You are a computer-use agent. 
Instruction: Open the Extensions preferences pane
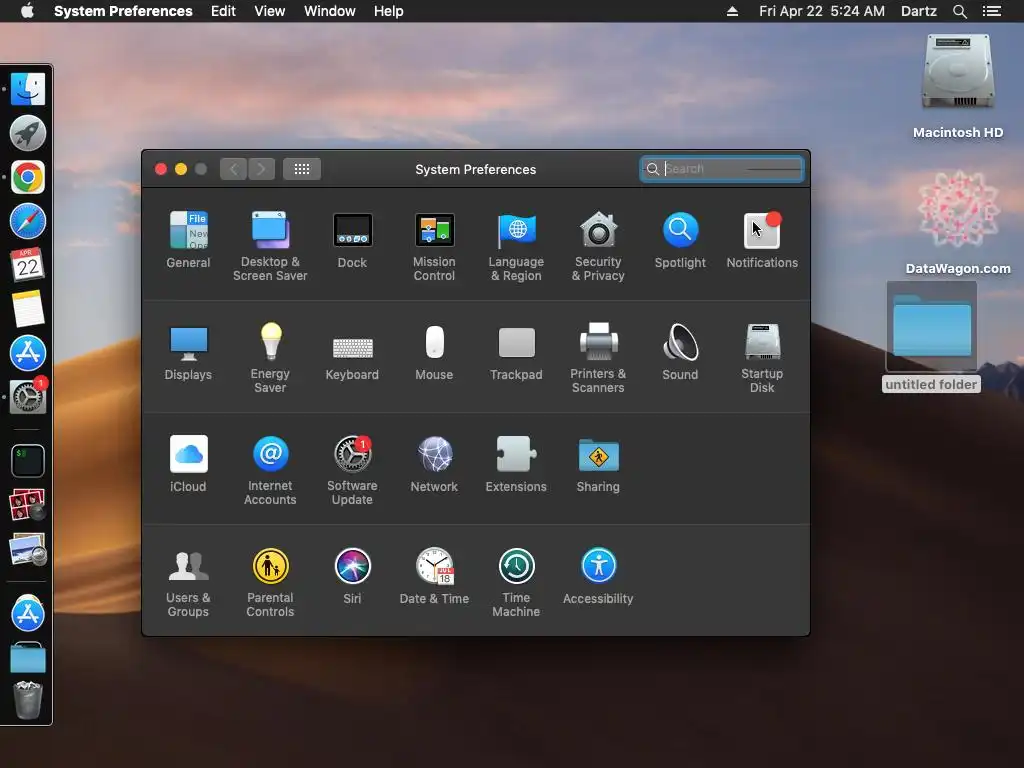coord(516,464)
